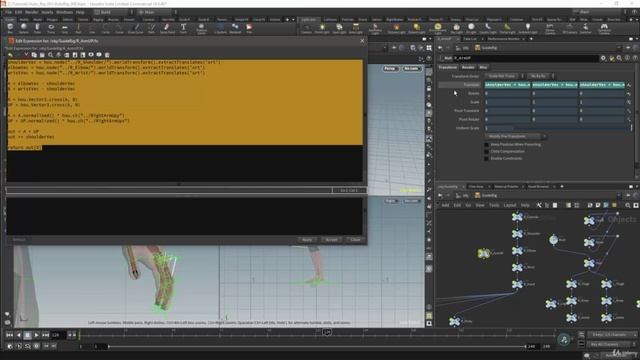Open the rotation order Rx Ry Rz dropdown
The width and height of the screenshot is (640, 360).
coord(541,76)
